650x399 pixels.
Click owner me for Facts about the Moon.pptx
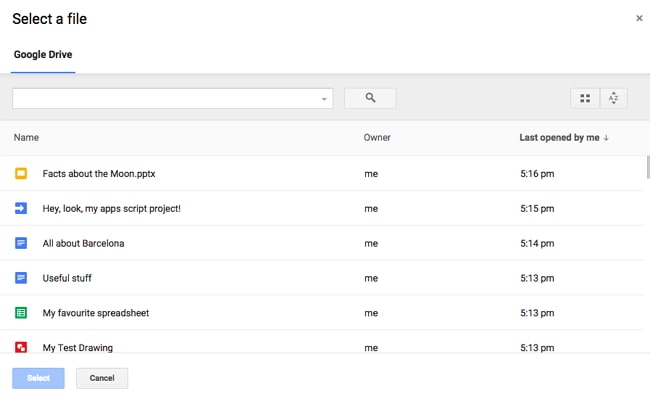click(x=371, y=174)
